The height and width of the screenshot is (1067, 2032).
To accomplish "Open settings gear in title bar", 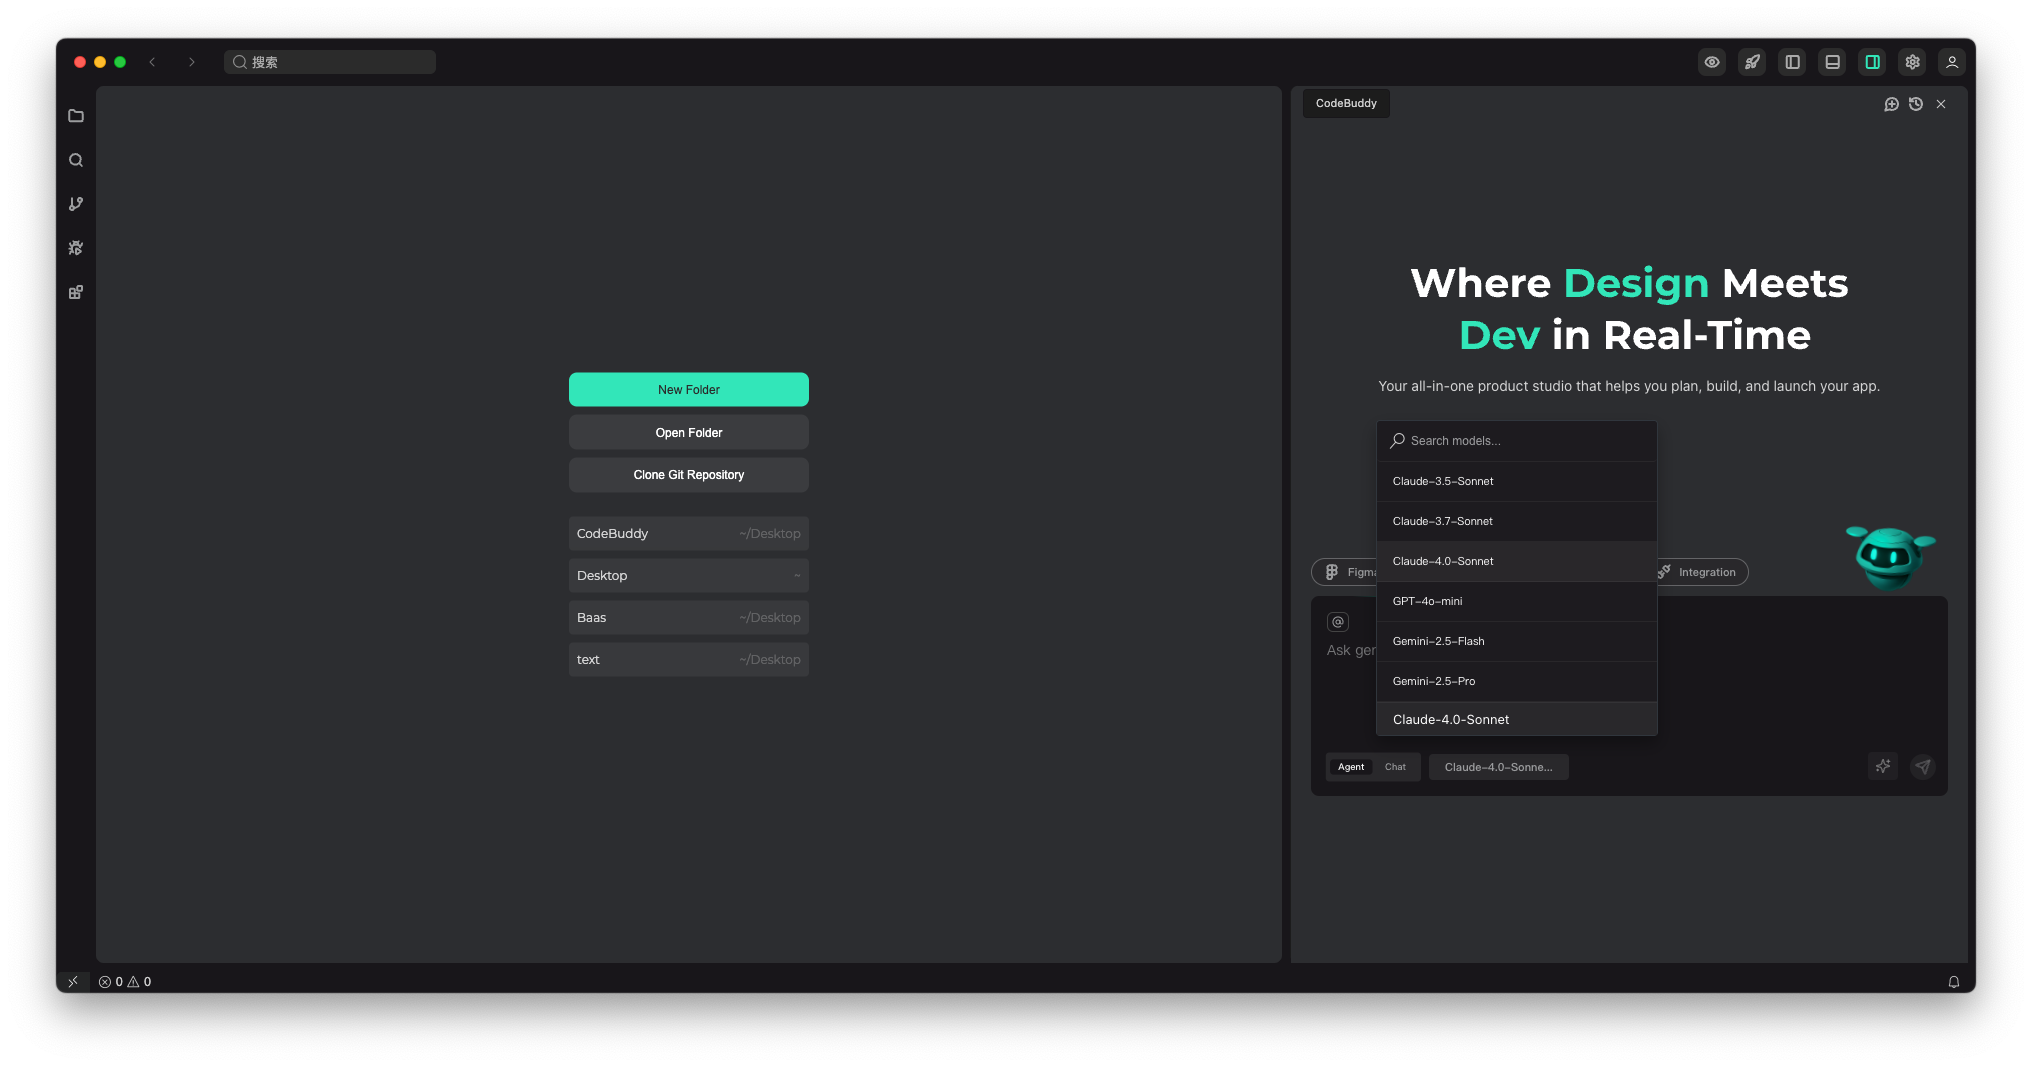I will pos(1912,62).
